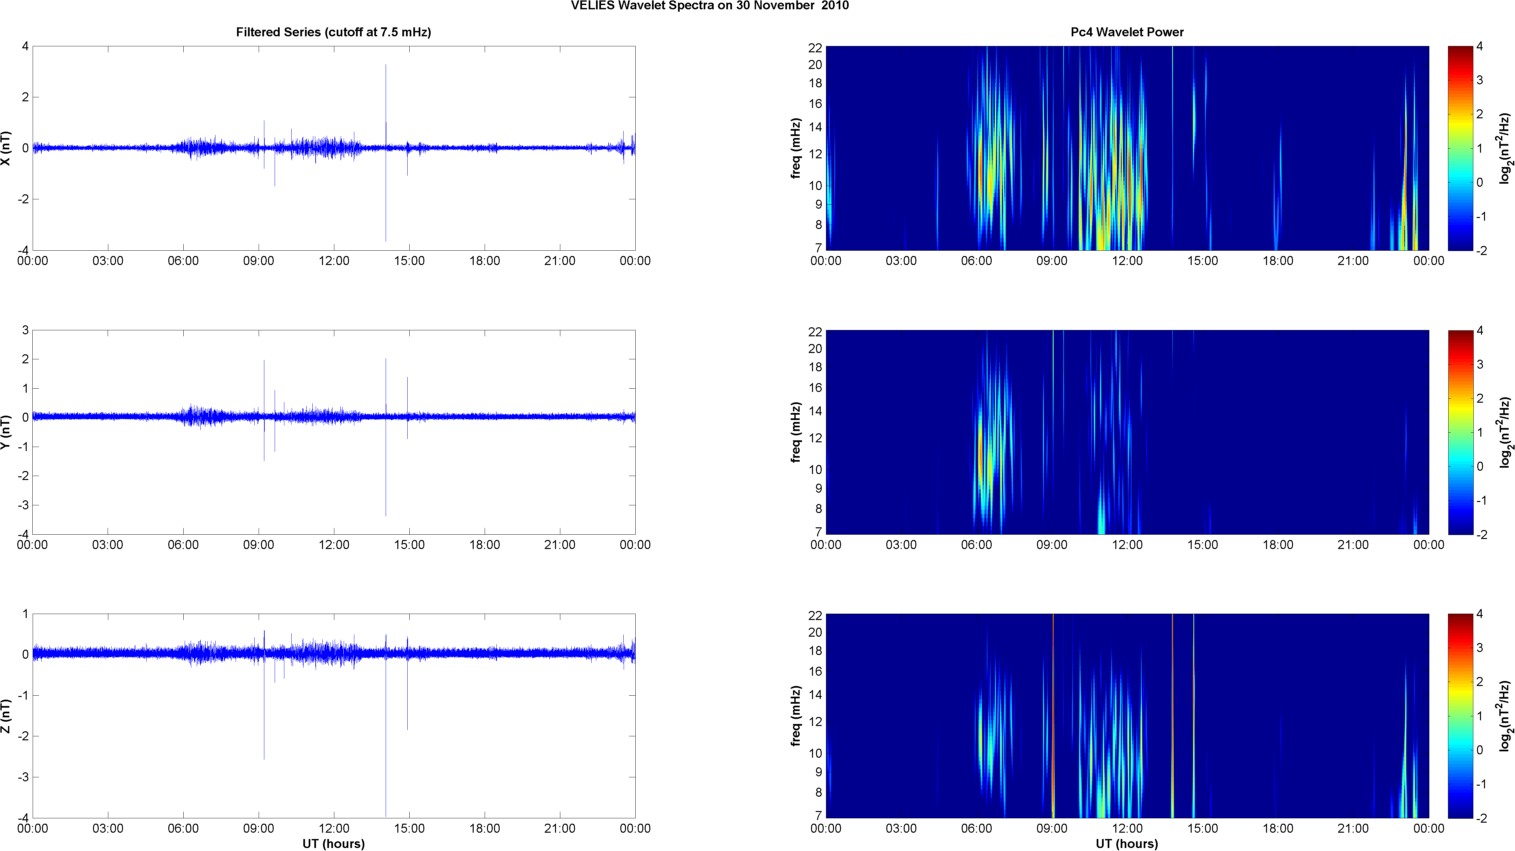Click the Filtered Series plot title

click(333, 32)
